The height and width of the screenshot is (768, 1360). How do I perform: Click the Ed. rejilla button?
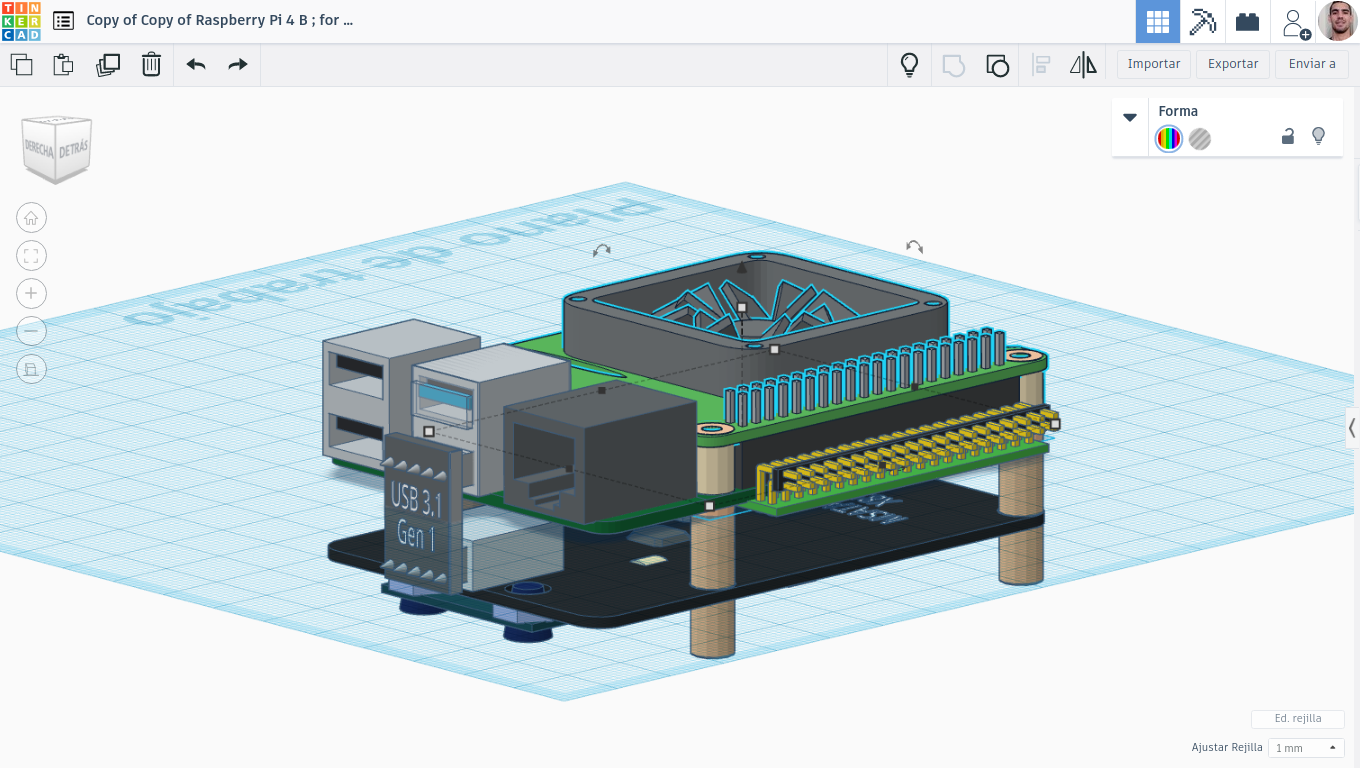pos(1298,719)
